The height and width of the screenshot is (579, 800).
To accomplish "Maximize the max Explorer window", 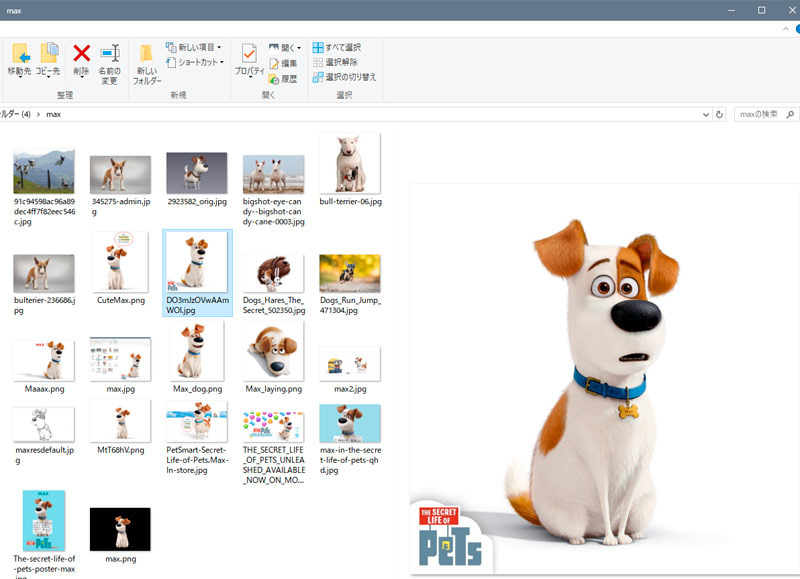I will click(761, 10).
